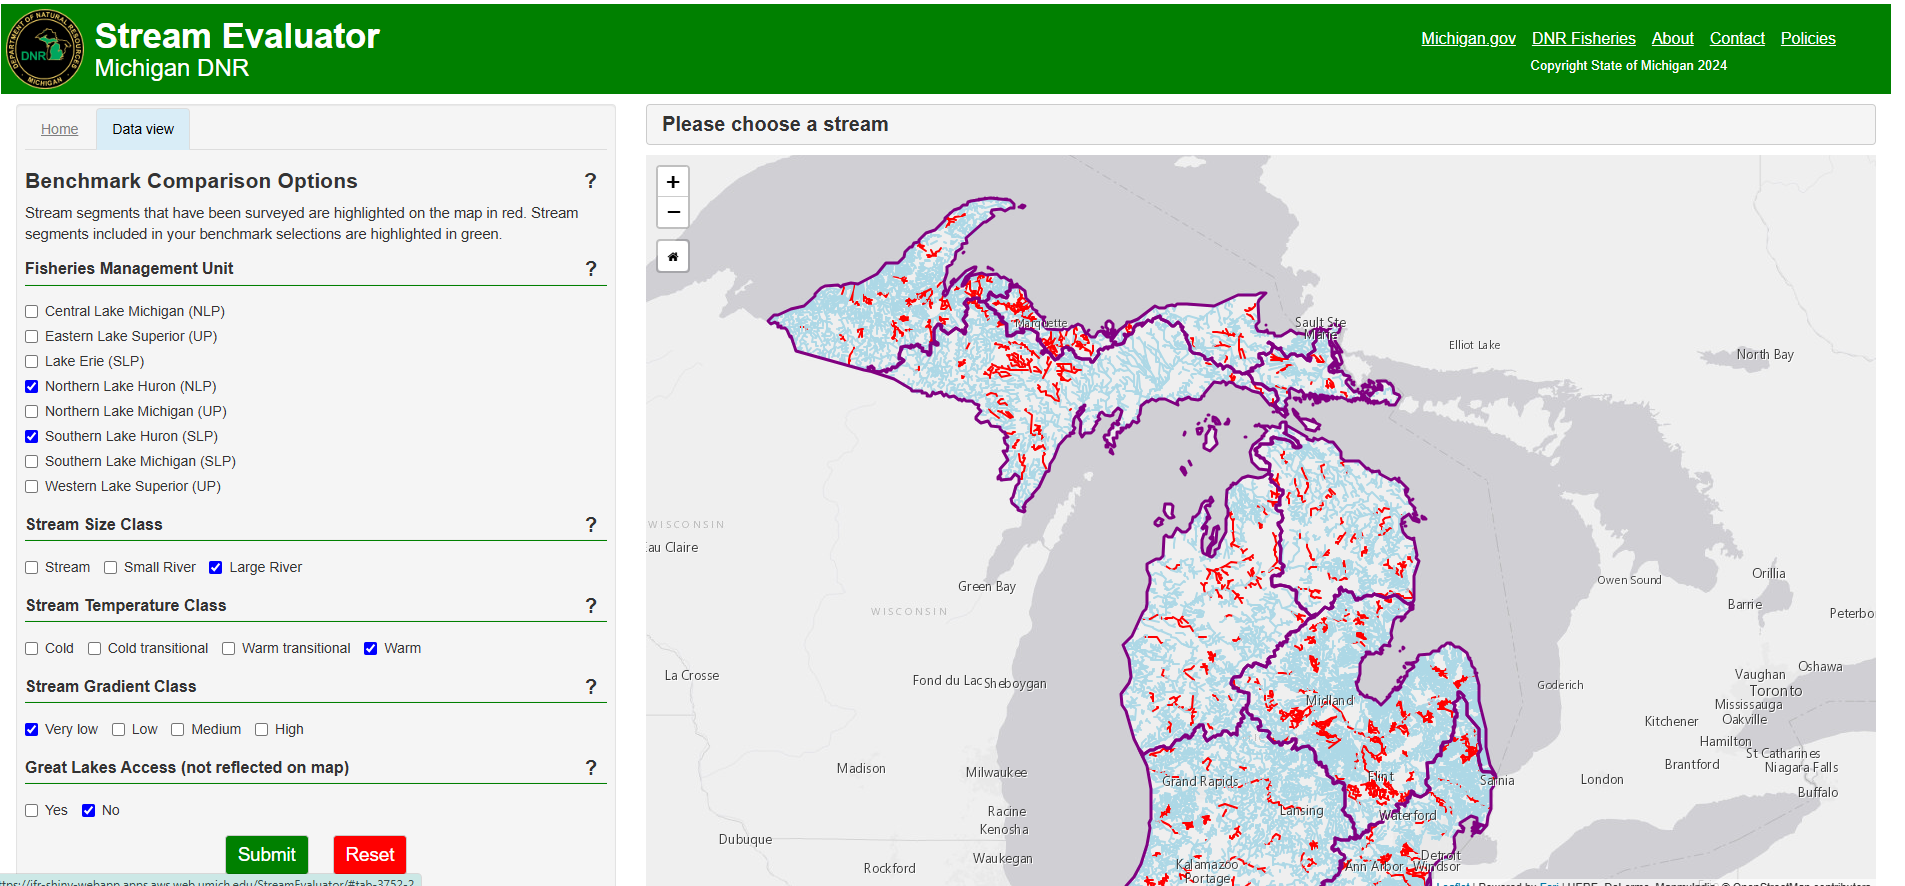This screenshot has height=886, width=1905.
Task: Zoom in on the map
Action: 673,182
